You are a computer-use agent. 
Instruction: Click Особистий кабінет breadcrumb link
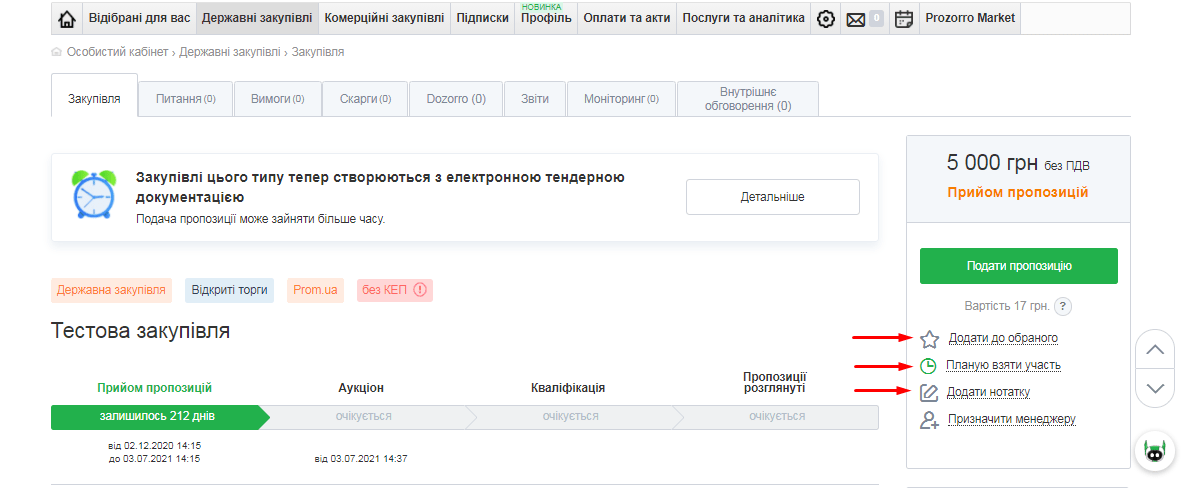118,51
